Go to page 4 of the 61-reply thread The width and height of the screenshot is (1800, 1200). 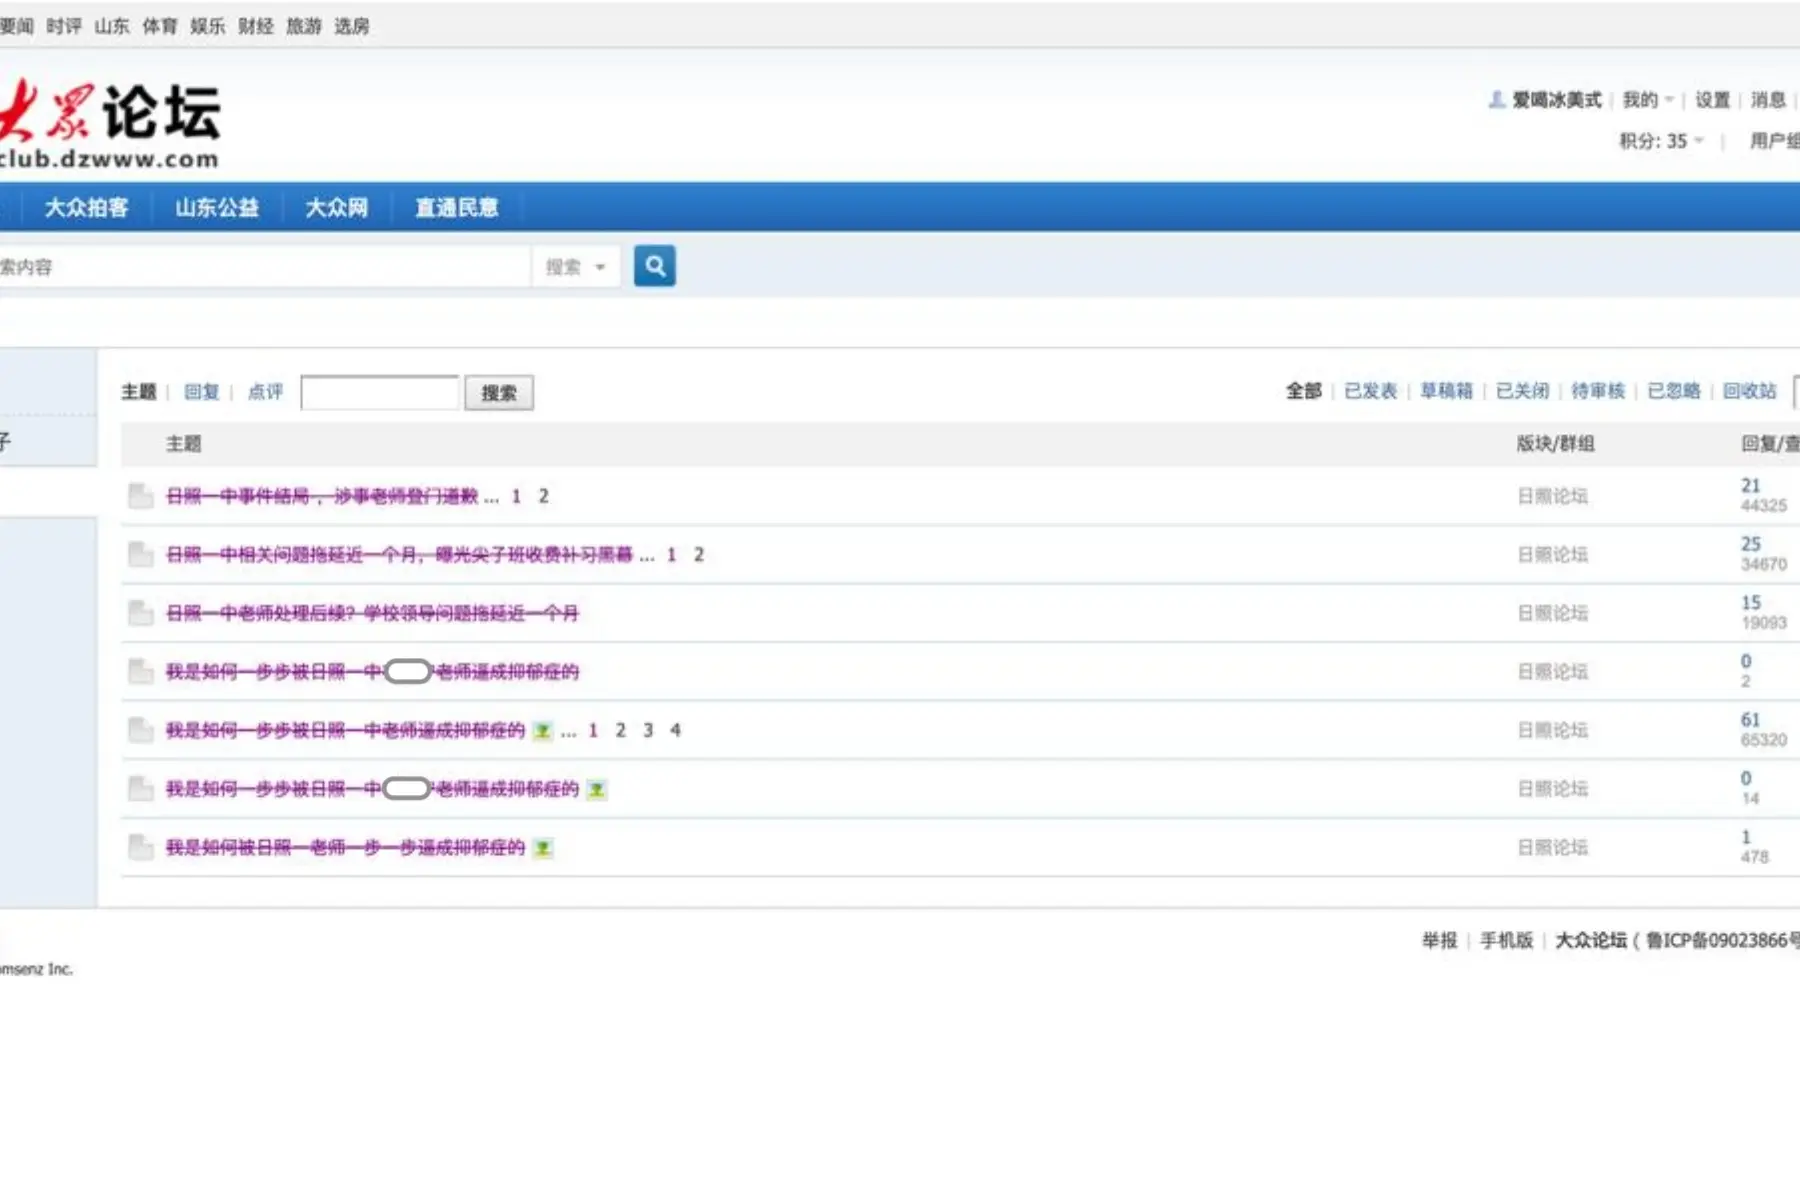675,730
